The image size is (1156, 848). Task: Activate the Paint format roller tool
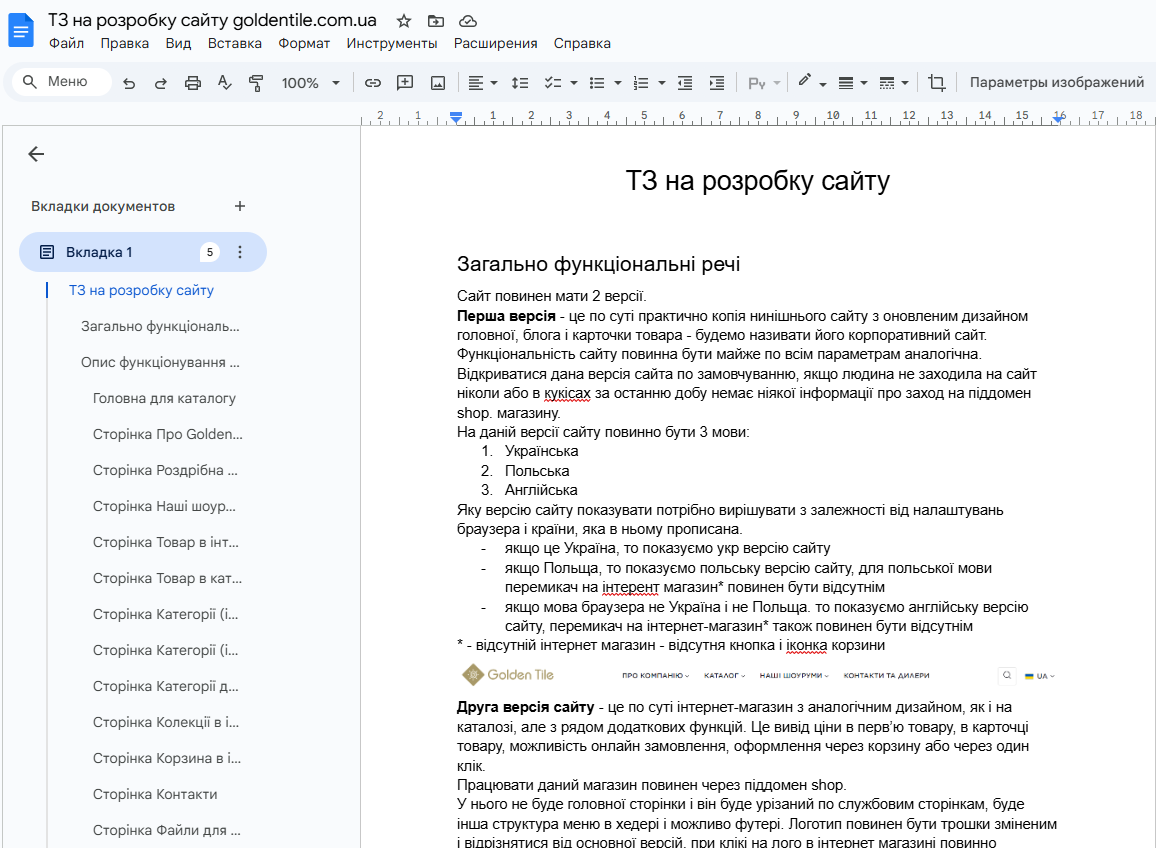pos(256,83)
